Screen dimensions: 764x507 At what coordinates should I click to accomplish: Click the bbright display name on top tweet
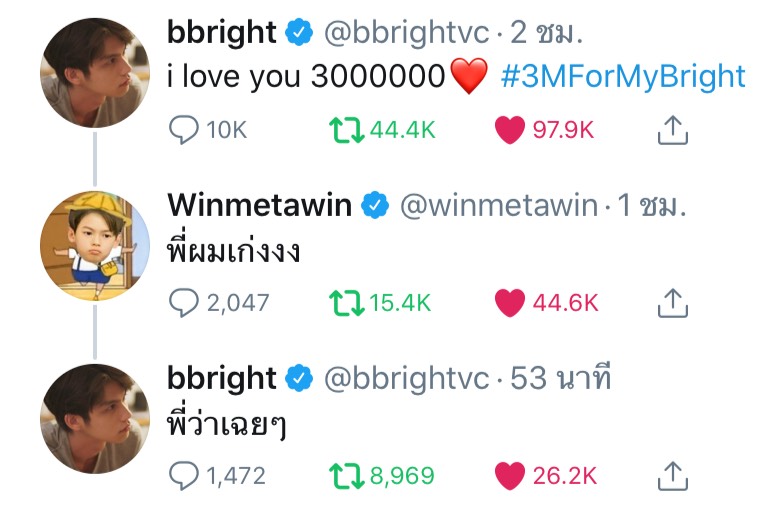222,32
